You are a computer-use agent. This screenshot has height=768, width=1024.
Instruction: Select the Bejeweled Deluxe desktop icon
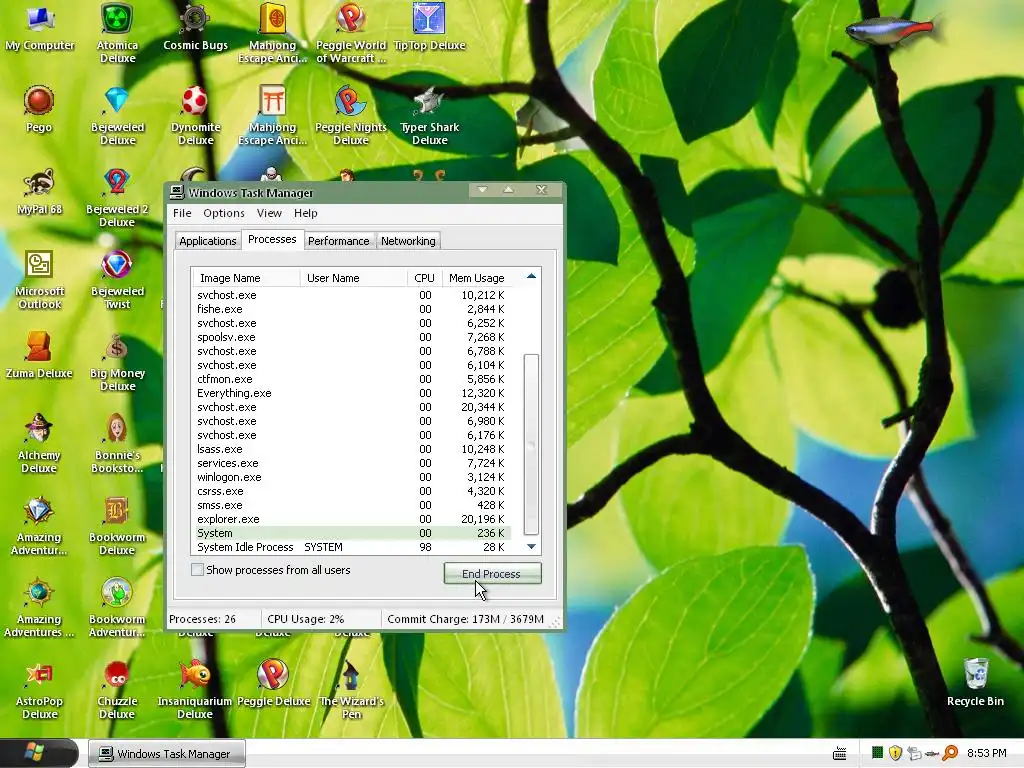tap(118, 116)
